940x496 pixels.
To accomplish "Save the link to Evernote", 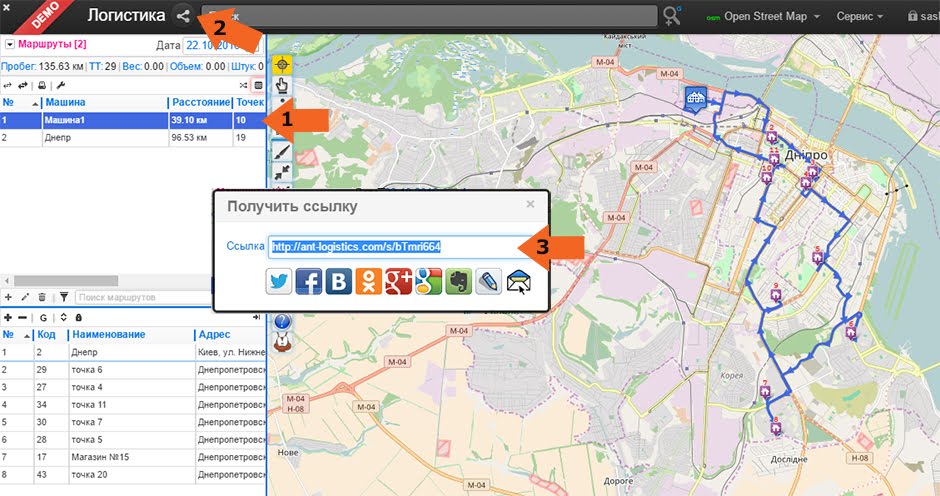I will pyautogui.click(x=459, y=281).
